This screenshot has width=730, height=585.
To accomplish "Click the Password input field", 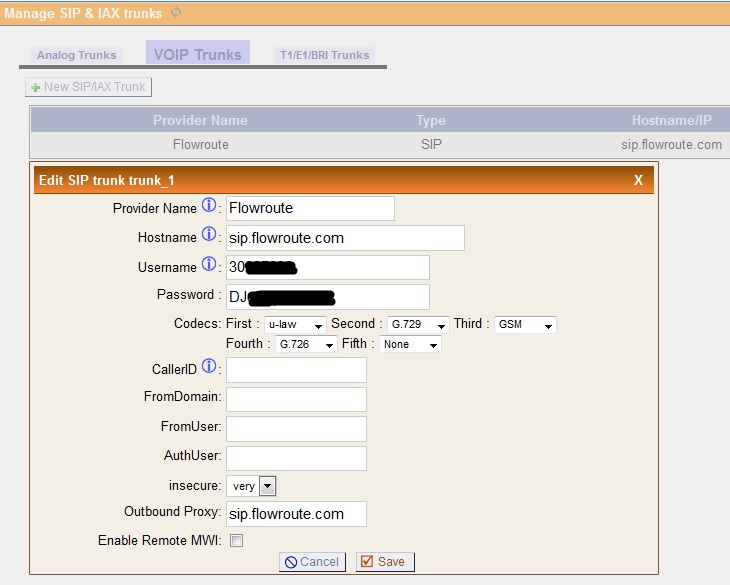I will click(328, 297).
